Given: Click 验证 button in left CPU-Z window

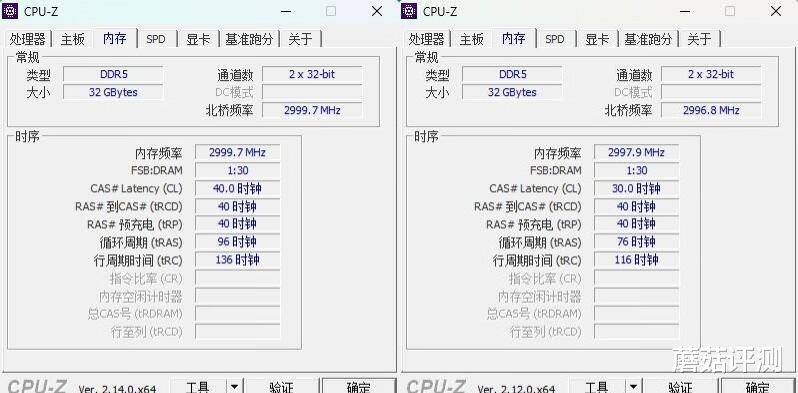Looking at the screenshot, I should point(281,386).
